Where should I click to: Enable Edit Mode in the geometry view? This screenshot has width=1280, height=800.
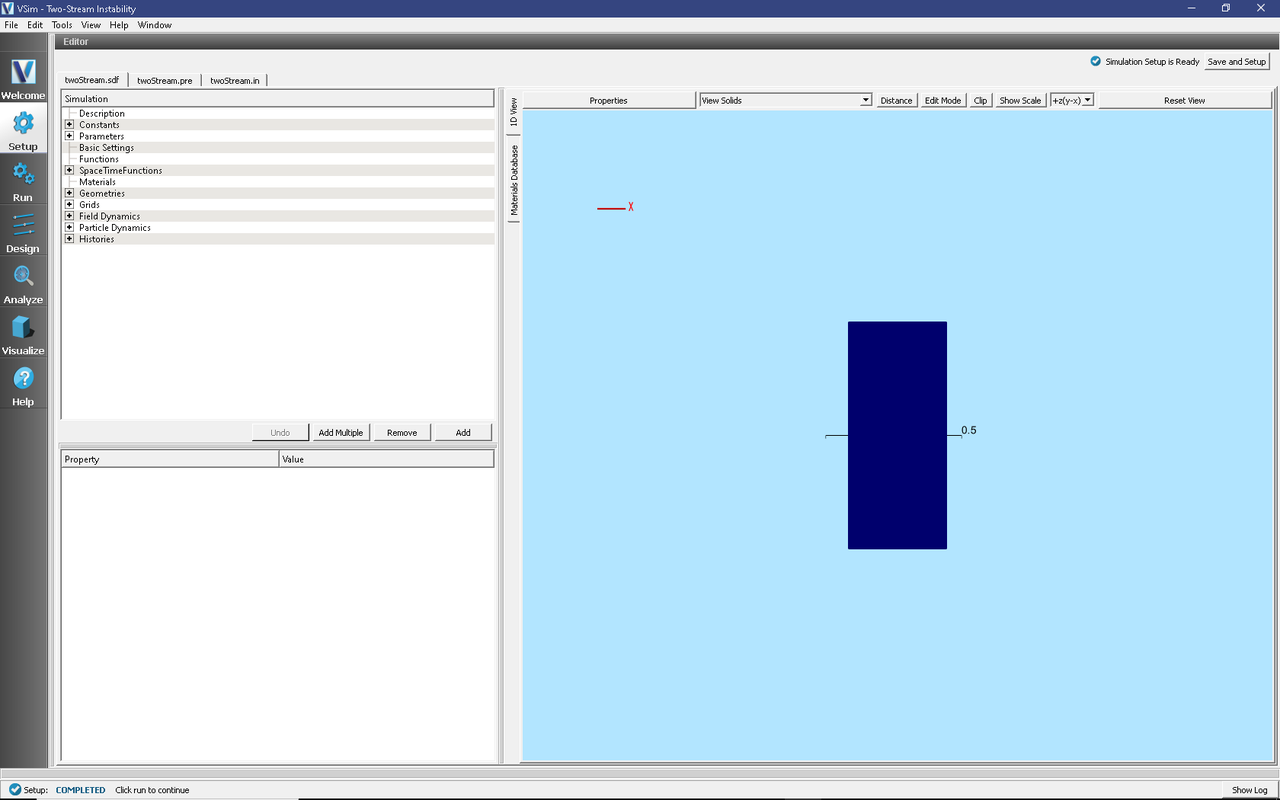pos(942,99)
